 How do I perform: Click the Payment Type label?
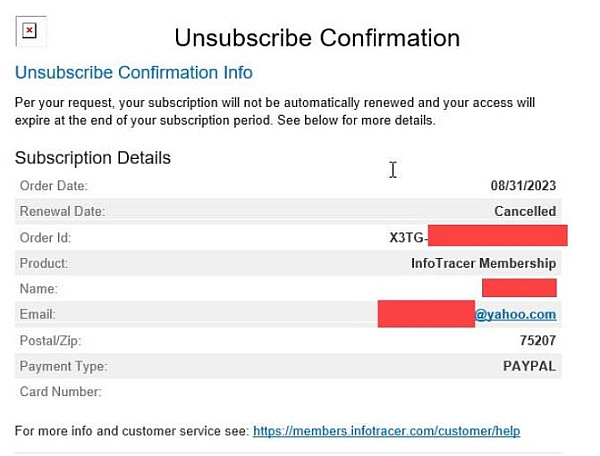pos(63,367)
